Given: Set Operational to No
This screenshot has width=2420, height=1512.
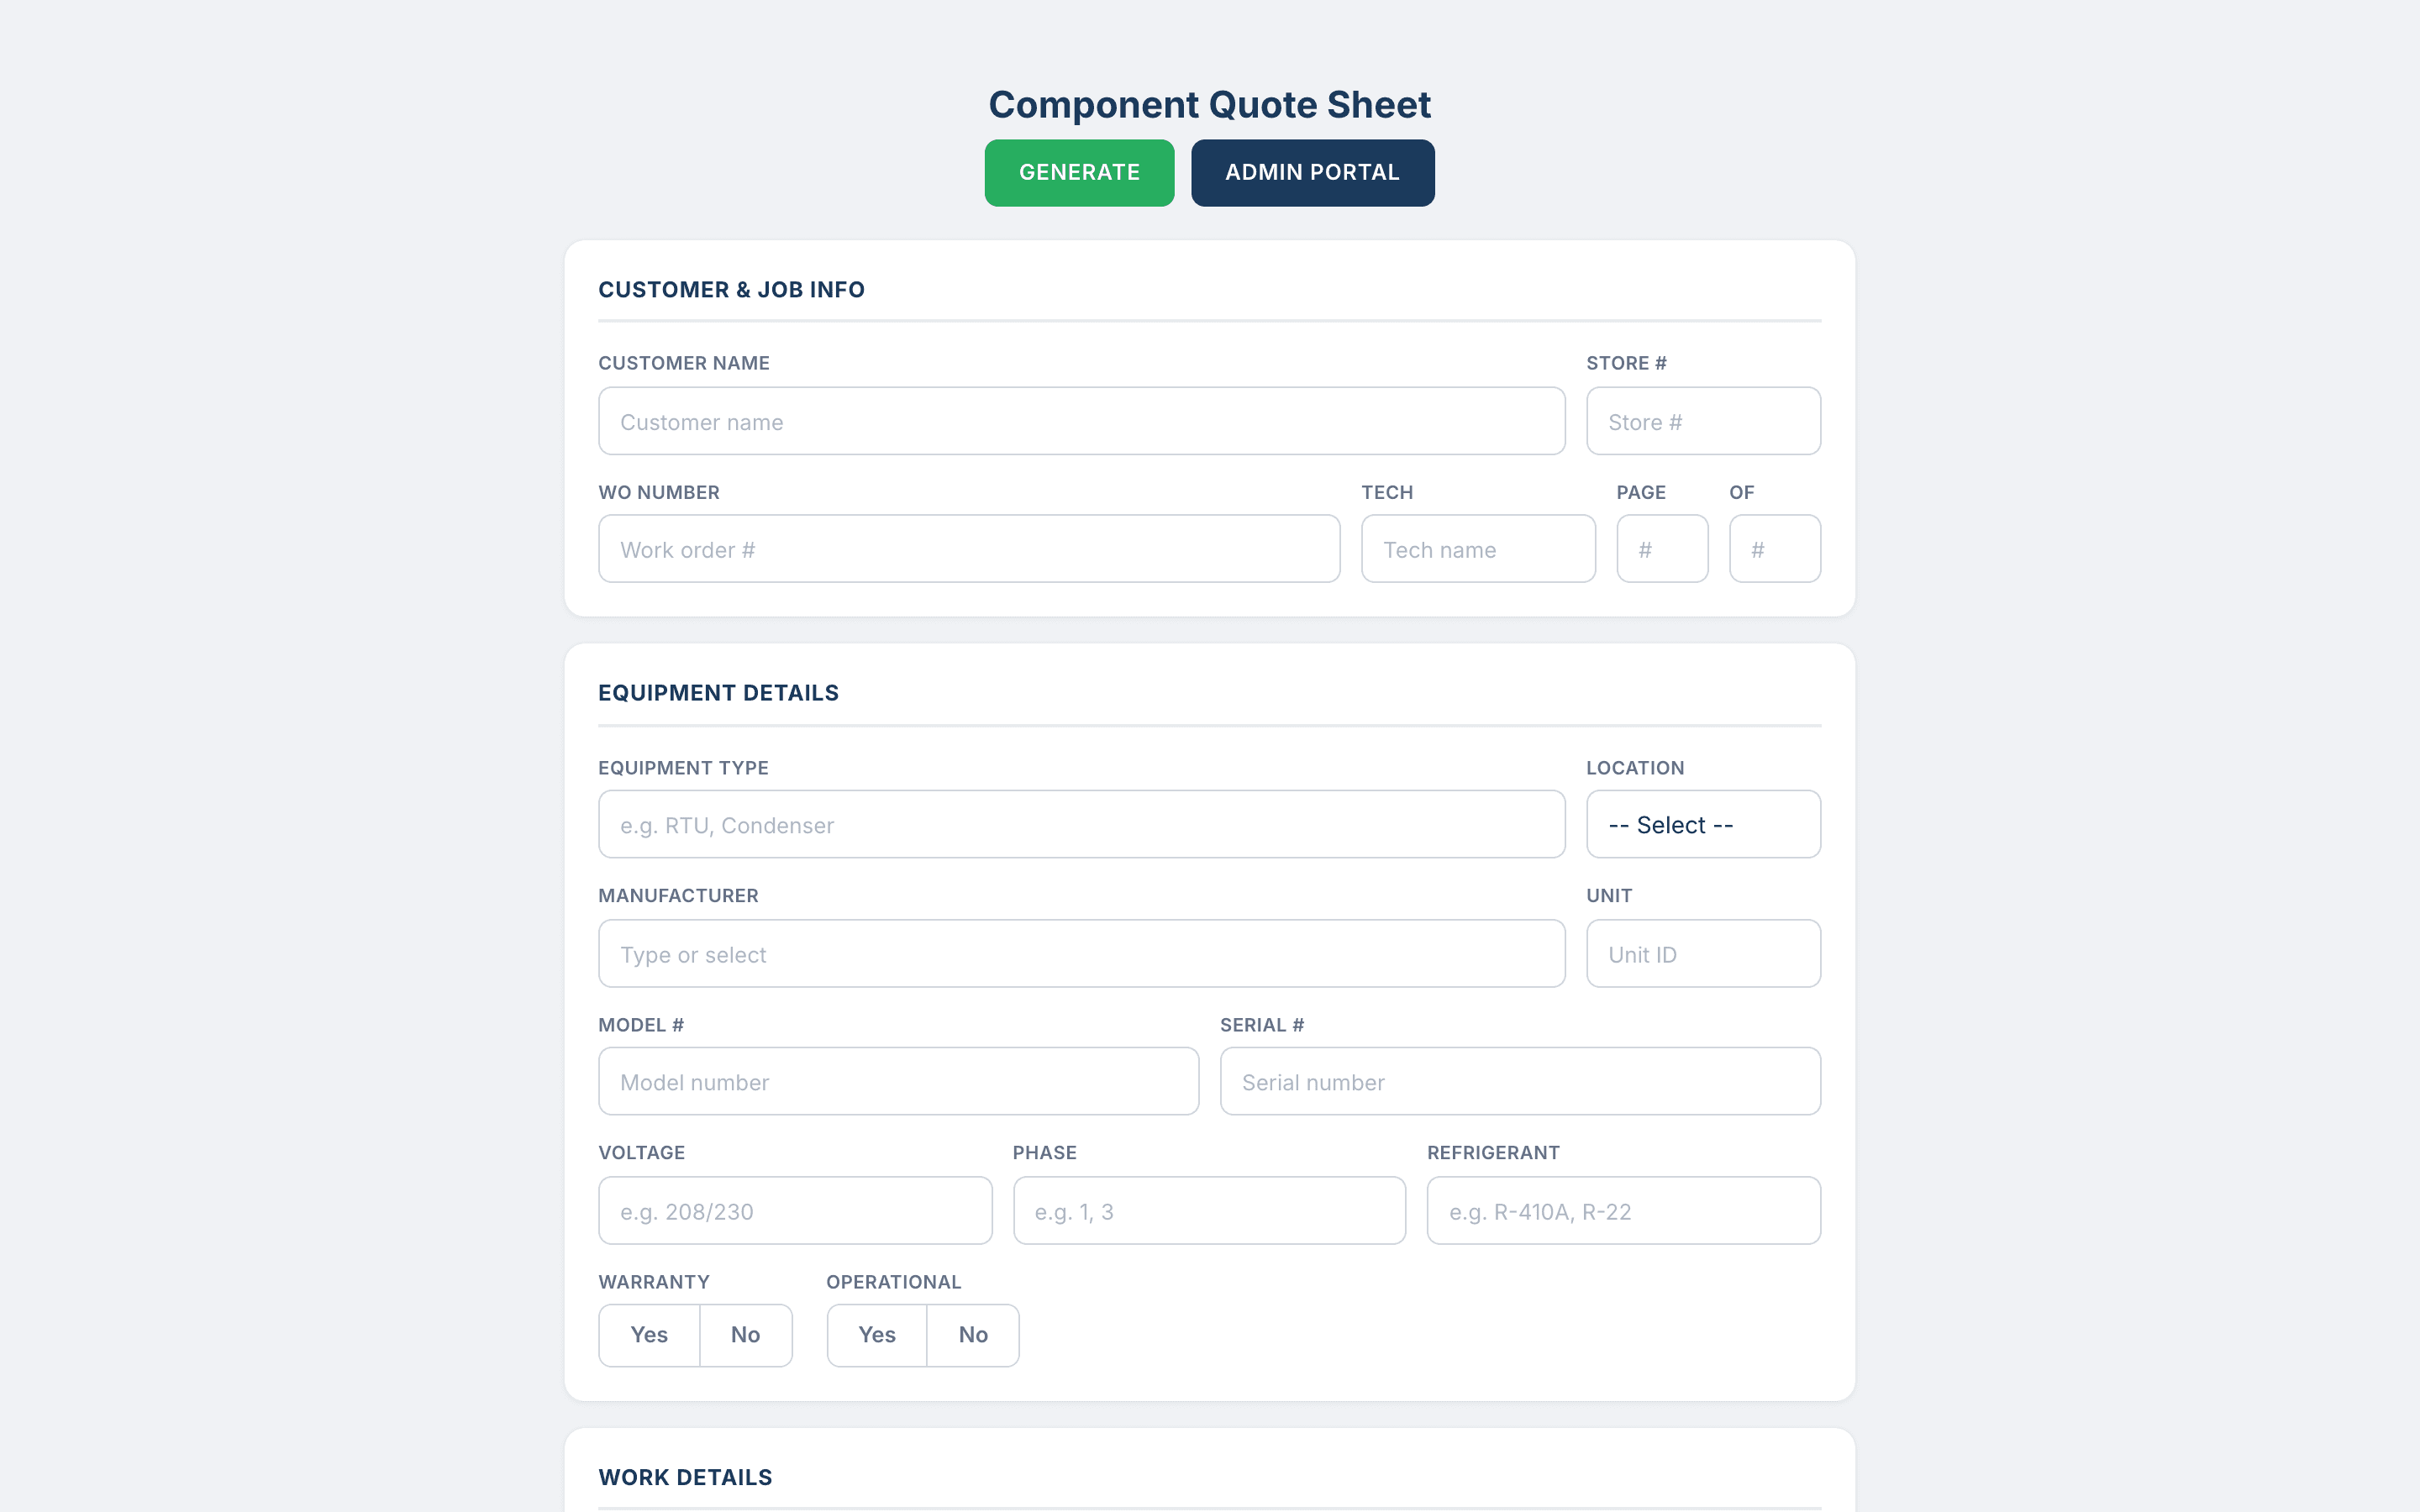Looking at the screenshot, I should tap(972, 1334).
